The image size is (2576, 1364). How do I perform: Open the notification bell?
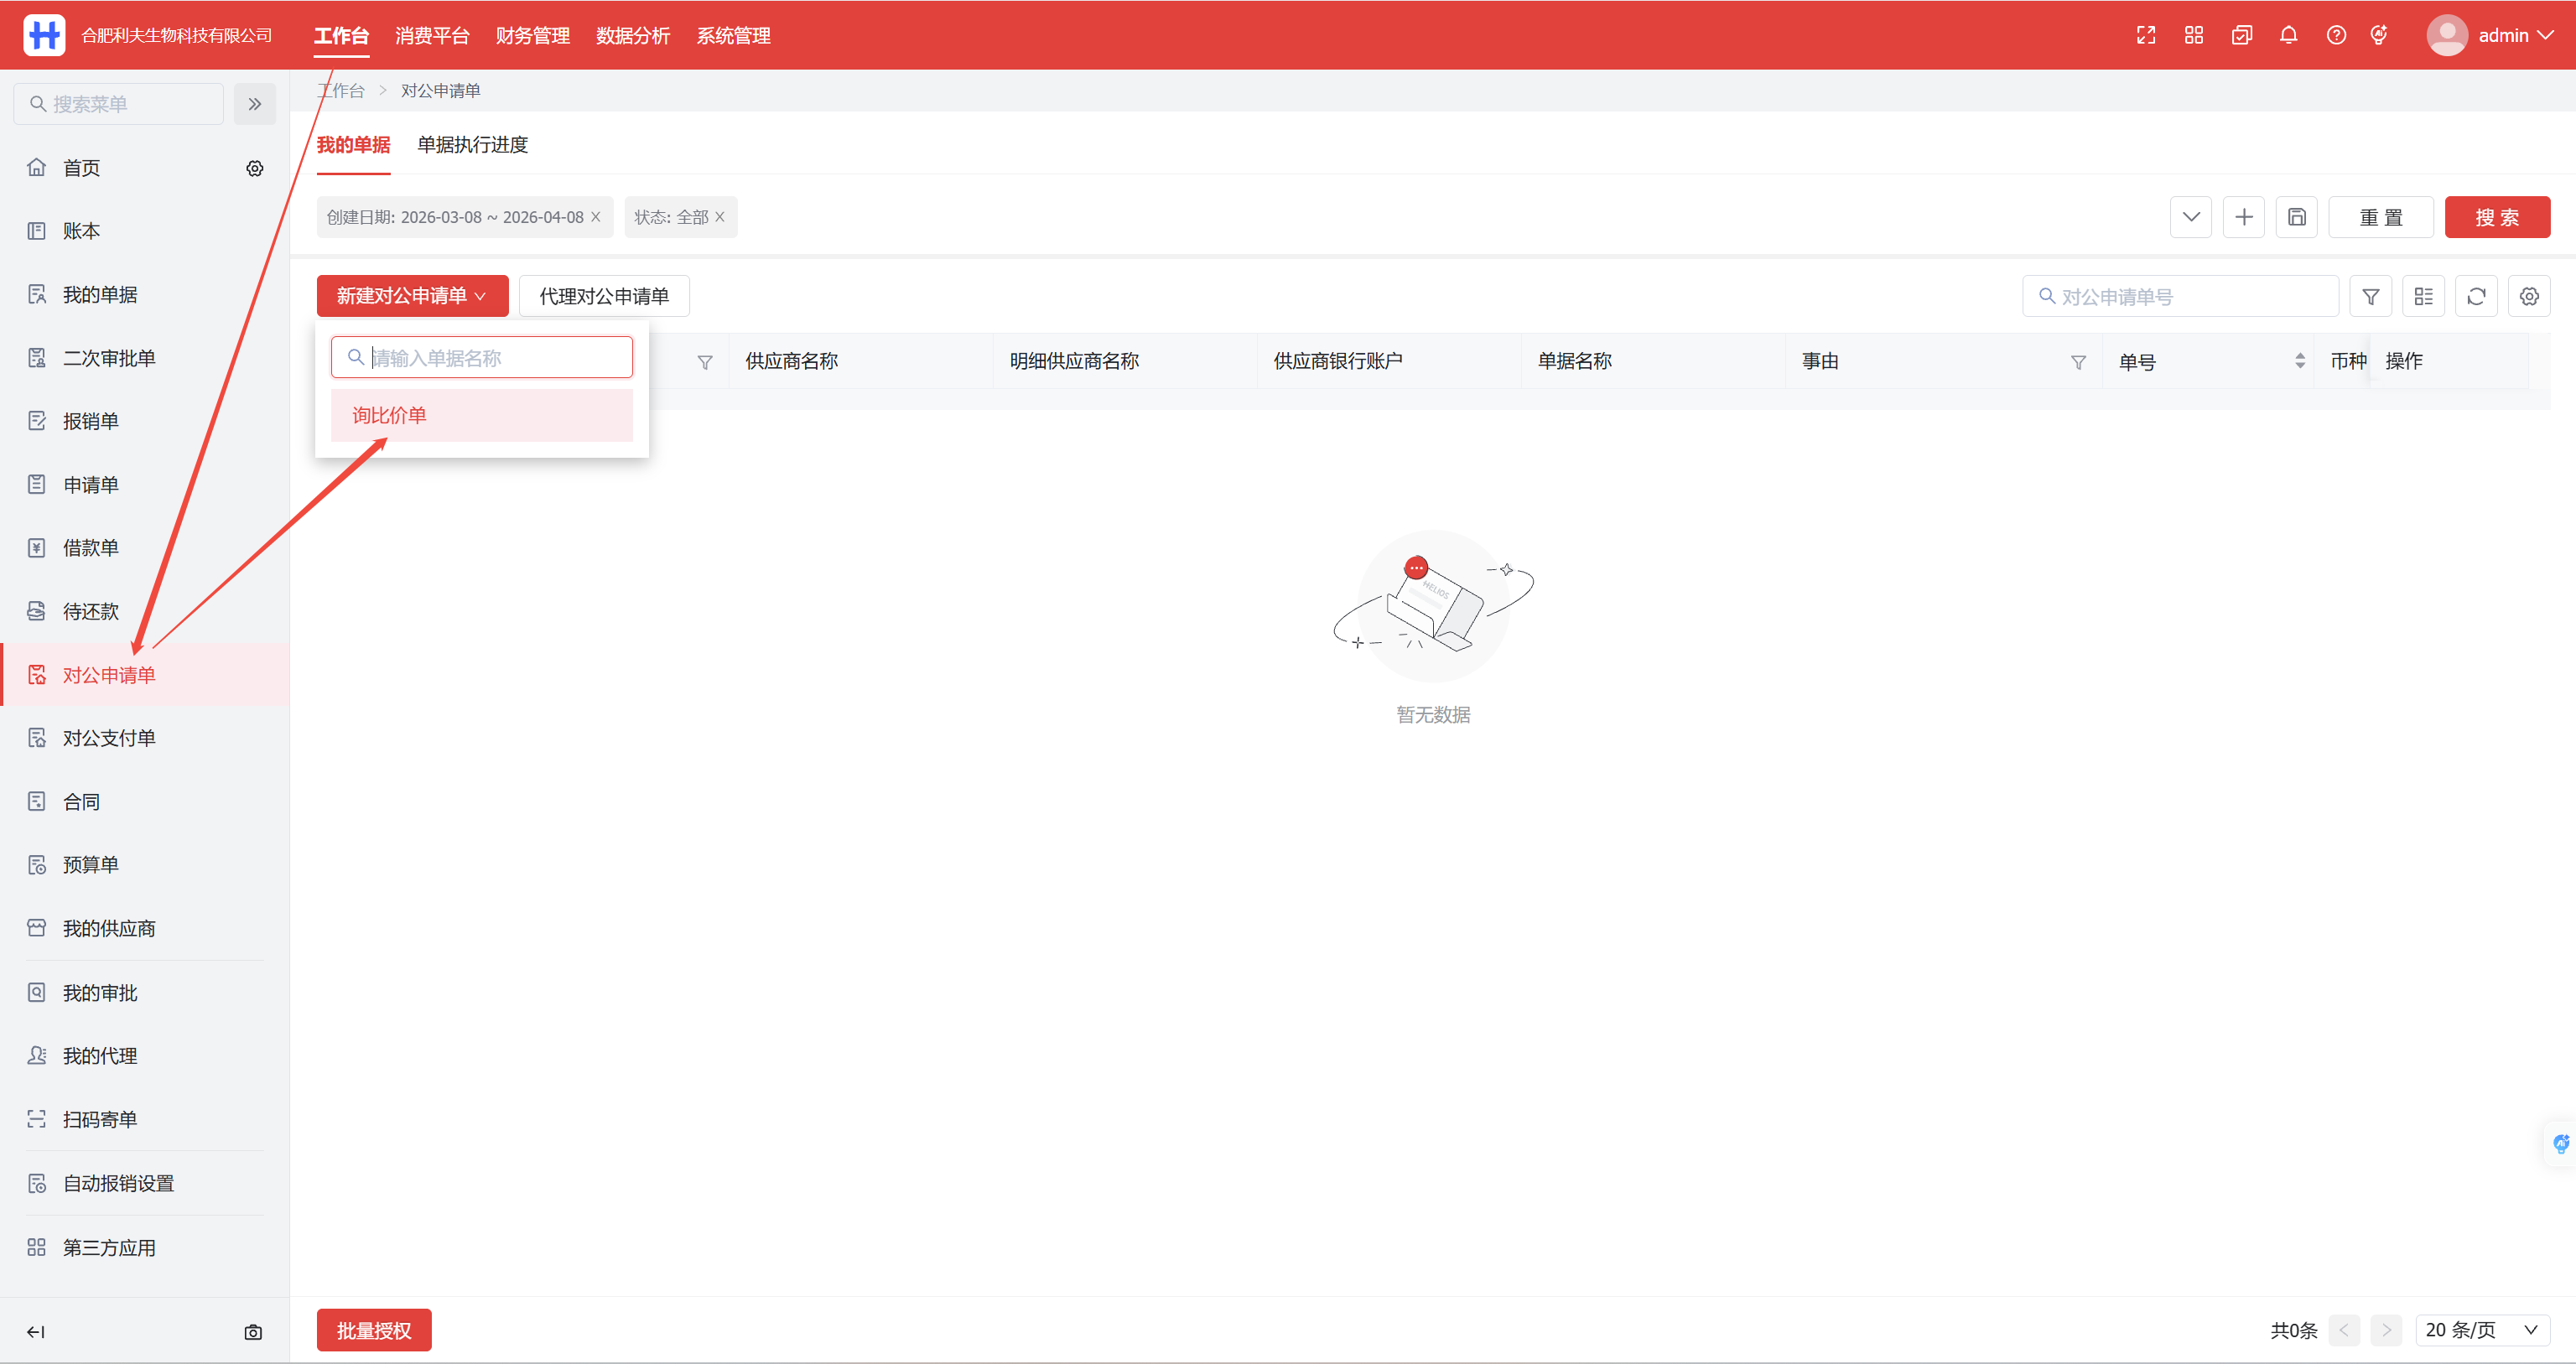point(2288,36)
